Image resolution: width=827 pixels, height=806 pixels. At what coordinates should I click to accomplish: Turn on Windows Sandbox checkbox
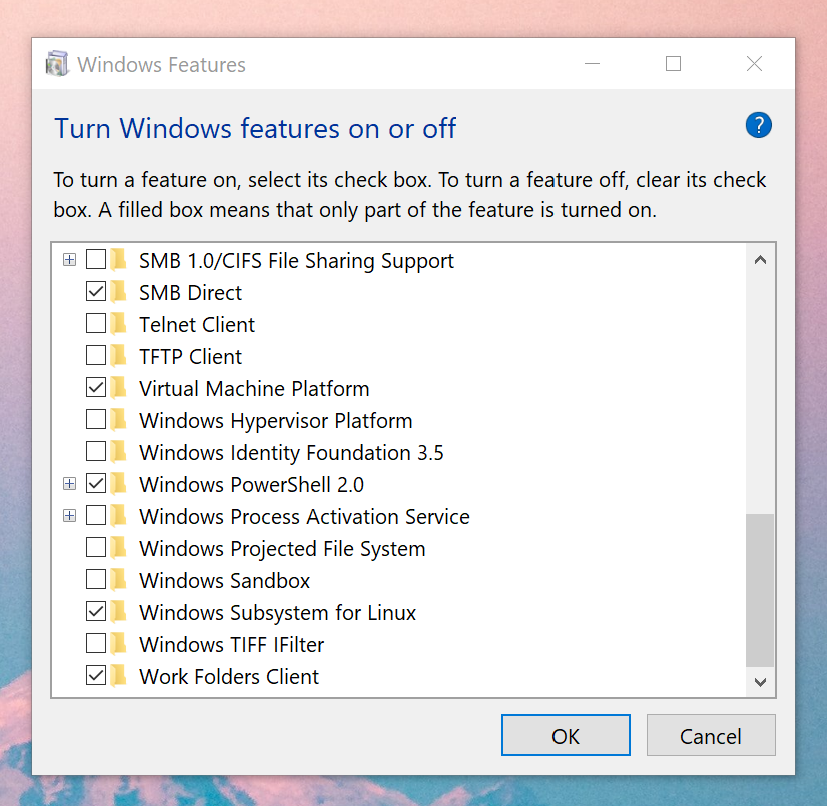(x=96, y=580)
